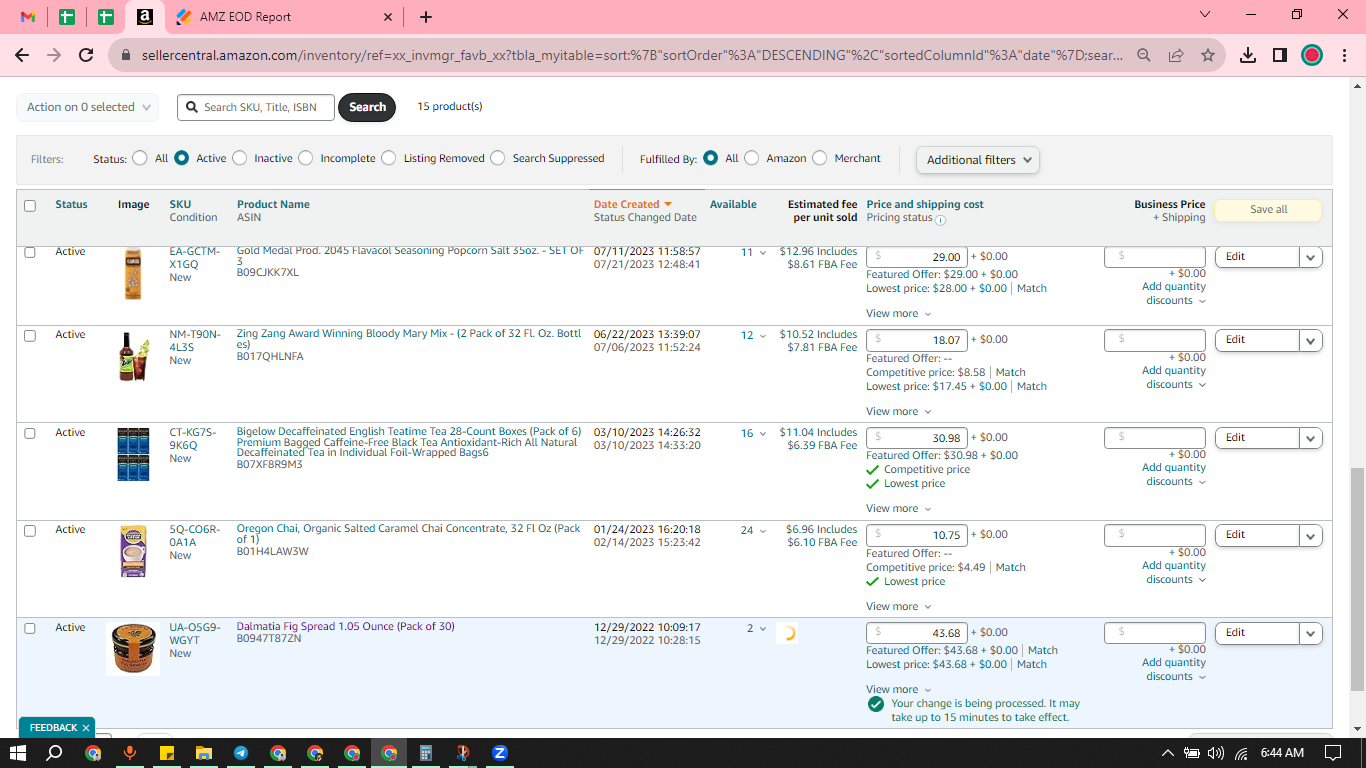Check the Oregon Chai row checkbox
This screenshot has height=768, width=1366.
30,531
